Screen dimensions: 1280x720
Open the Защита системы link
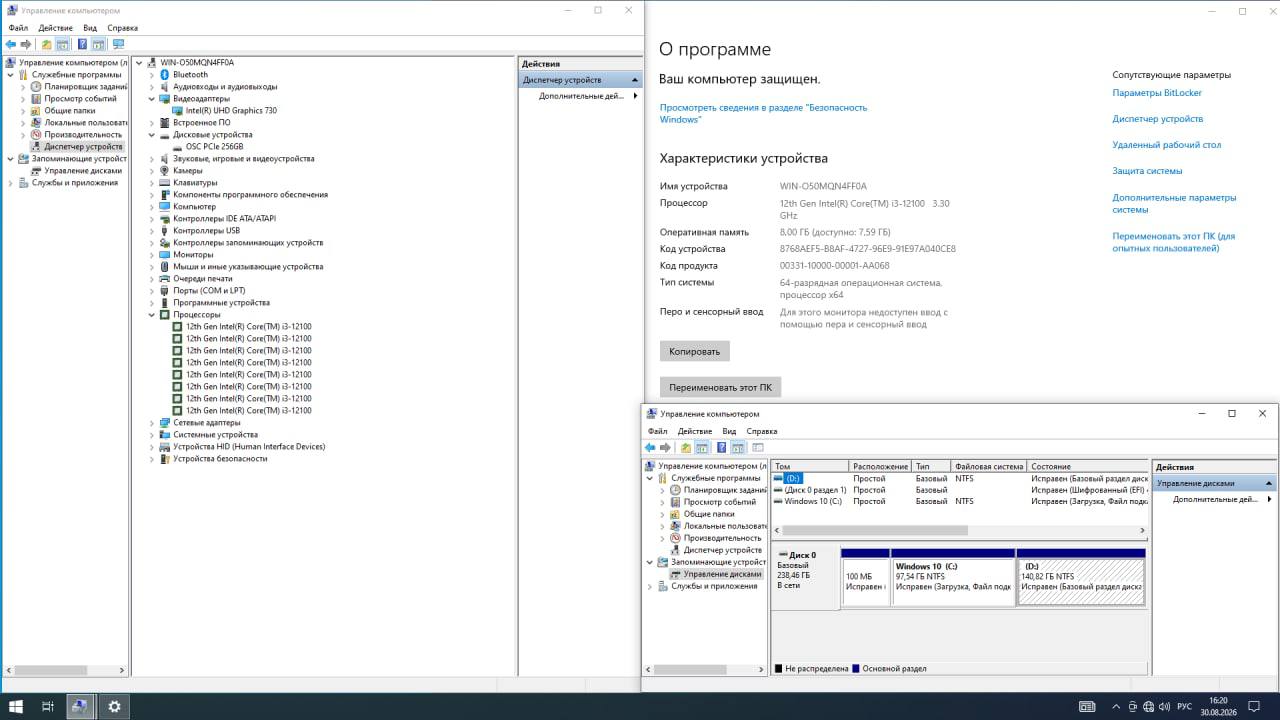pyautogui.click(x=1148, y=171)
